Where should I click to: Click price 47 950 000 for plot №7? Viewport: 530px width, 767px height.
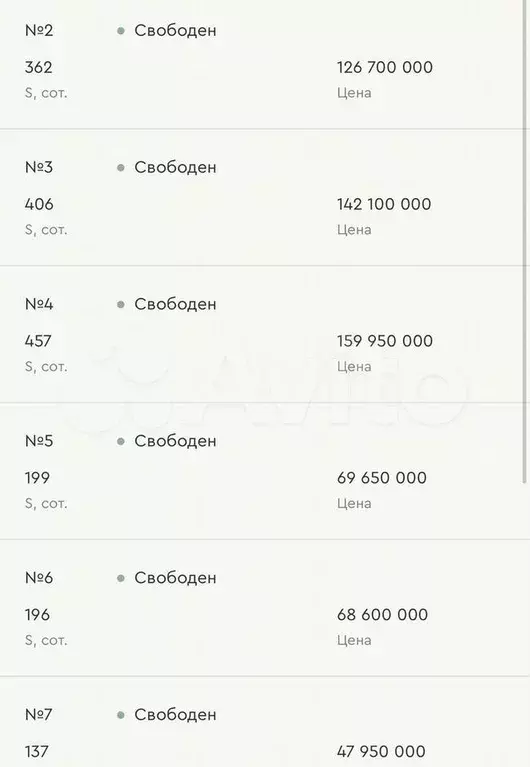tap(381, 751)
